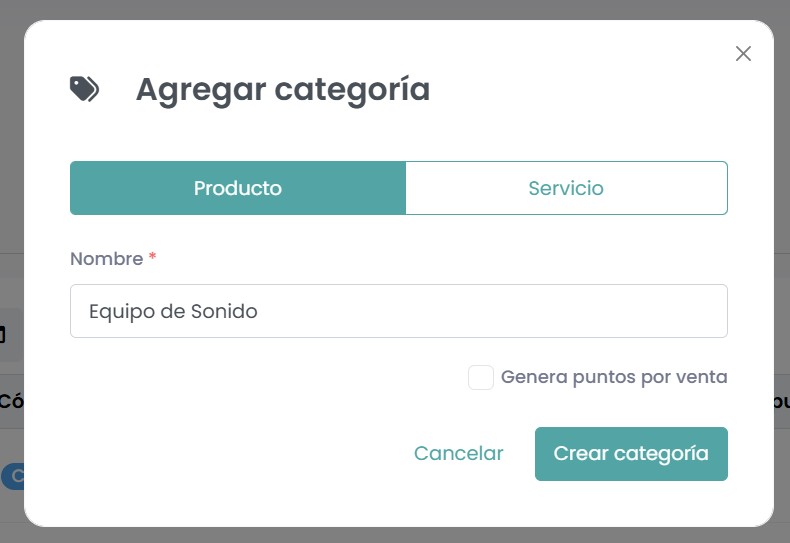Select the Producto tab
The image size is (790, 543).
pyautogui.click(x=238, y=188)
